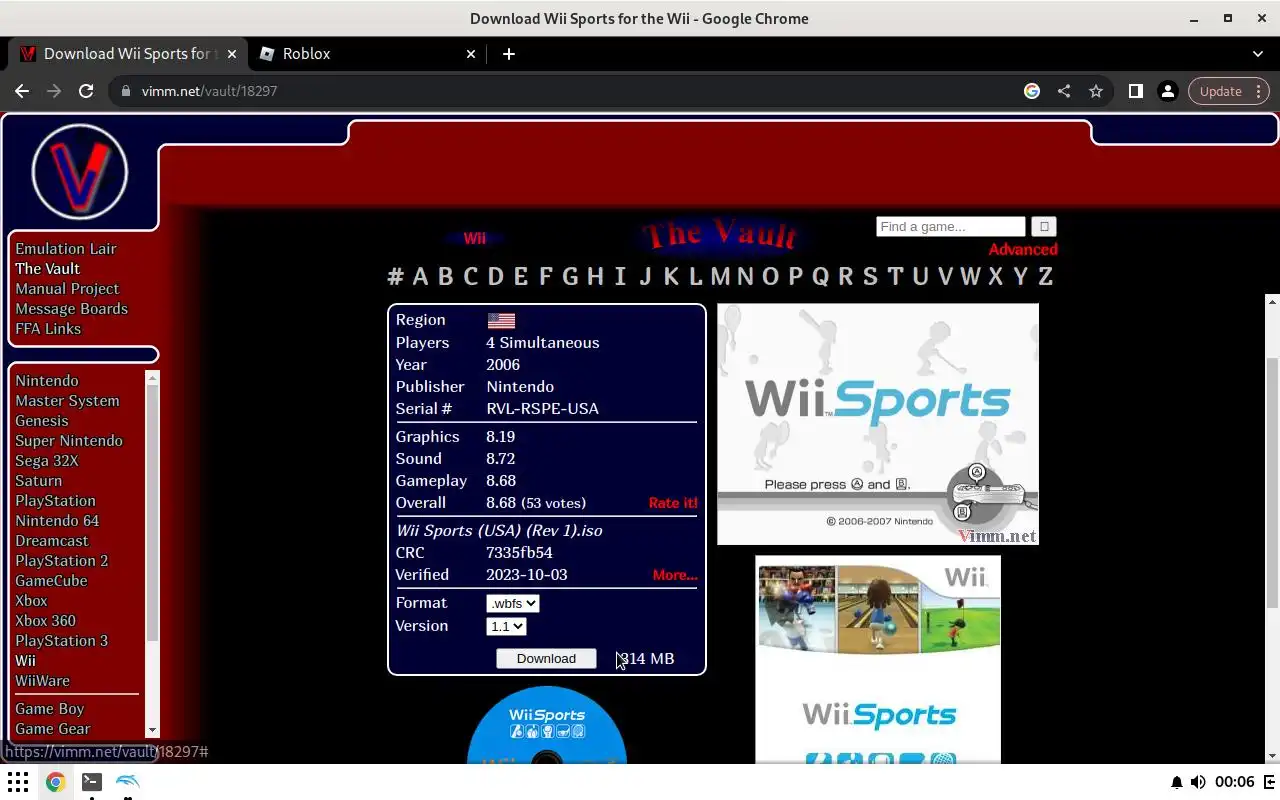Click the volume speaker icon in tray
The width and height of the screenshot is (1280, 800).
pyautogui.click(x=1198, y=782)
